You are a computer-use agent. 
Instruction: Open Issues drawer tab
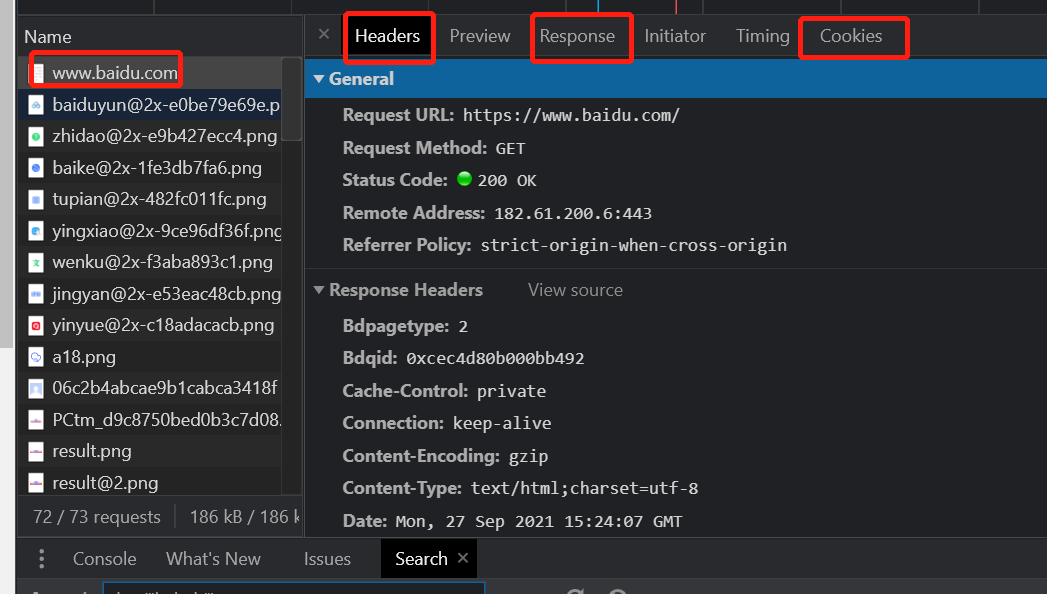(x=327, y=559)
